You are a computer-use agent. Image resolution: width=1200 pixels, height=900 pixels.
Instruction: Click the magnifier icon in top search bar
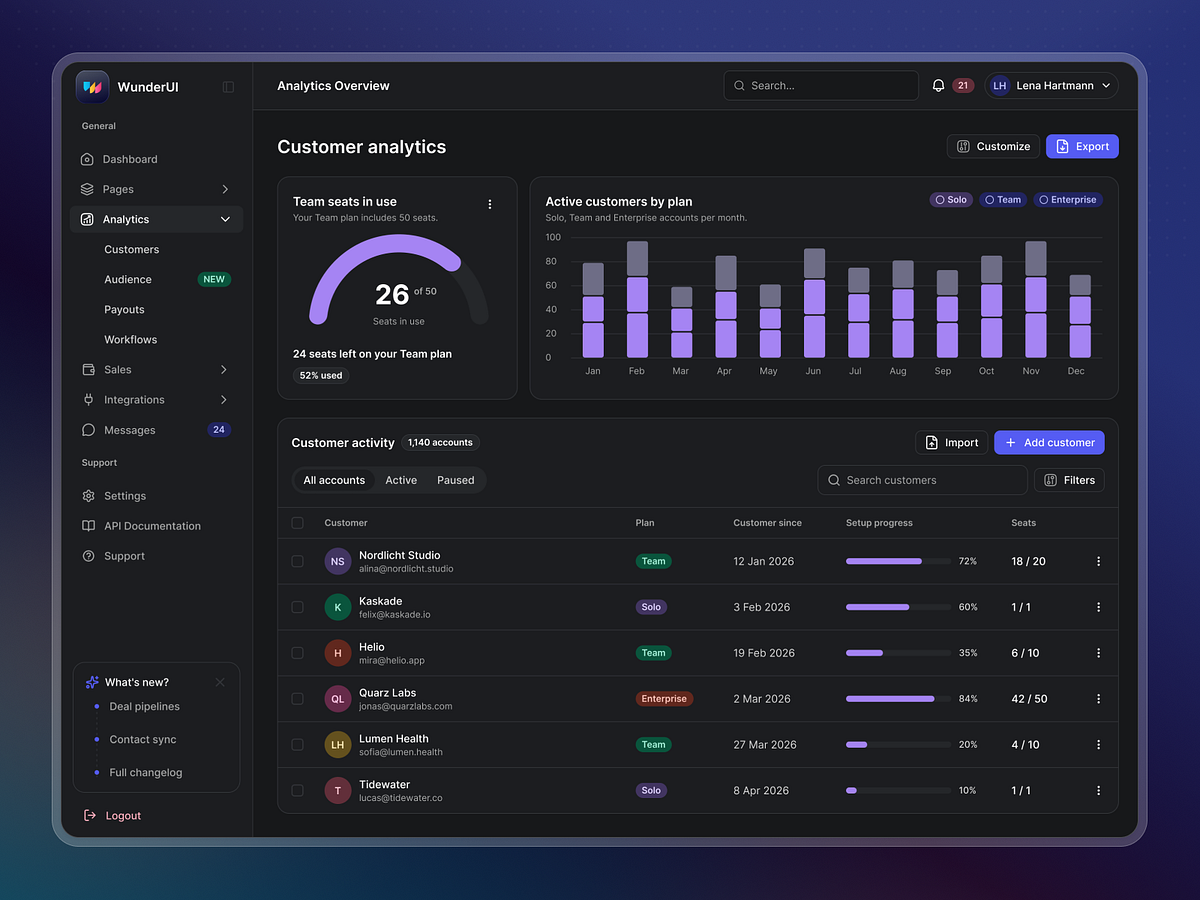click(740, 86)
